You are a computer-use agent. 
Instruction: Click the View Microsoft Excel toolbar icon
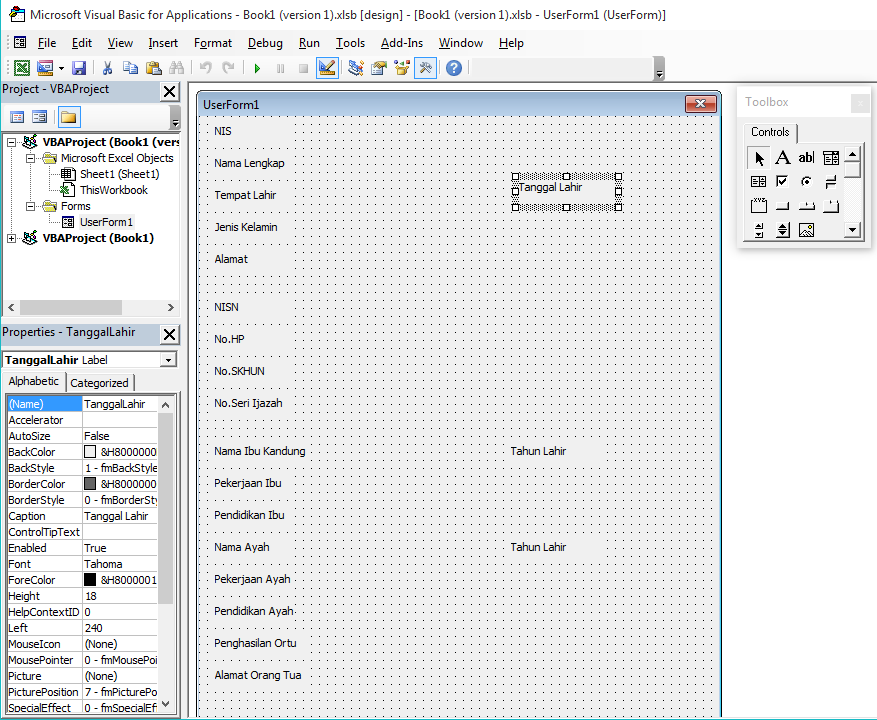click(22, 67)
